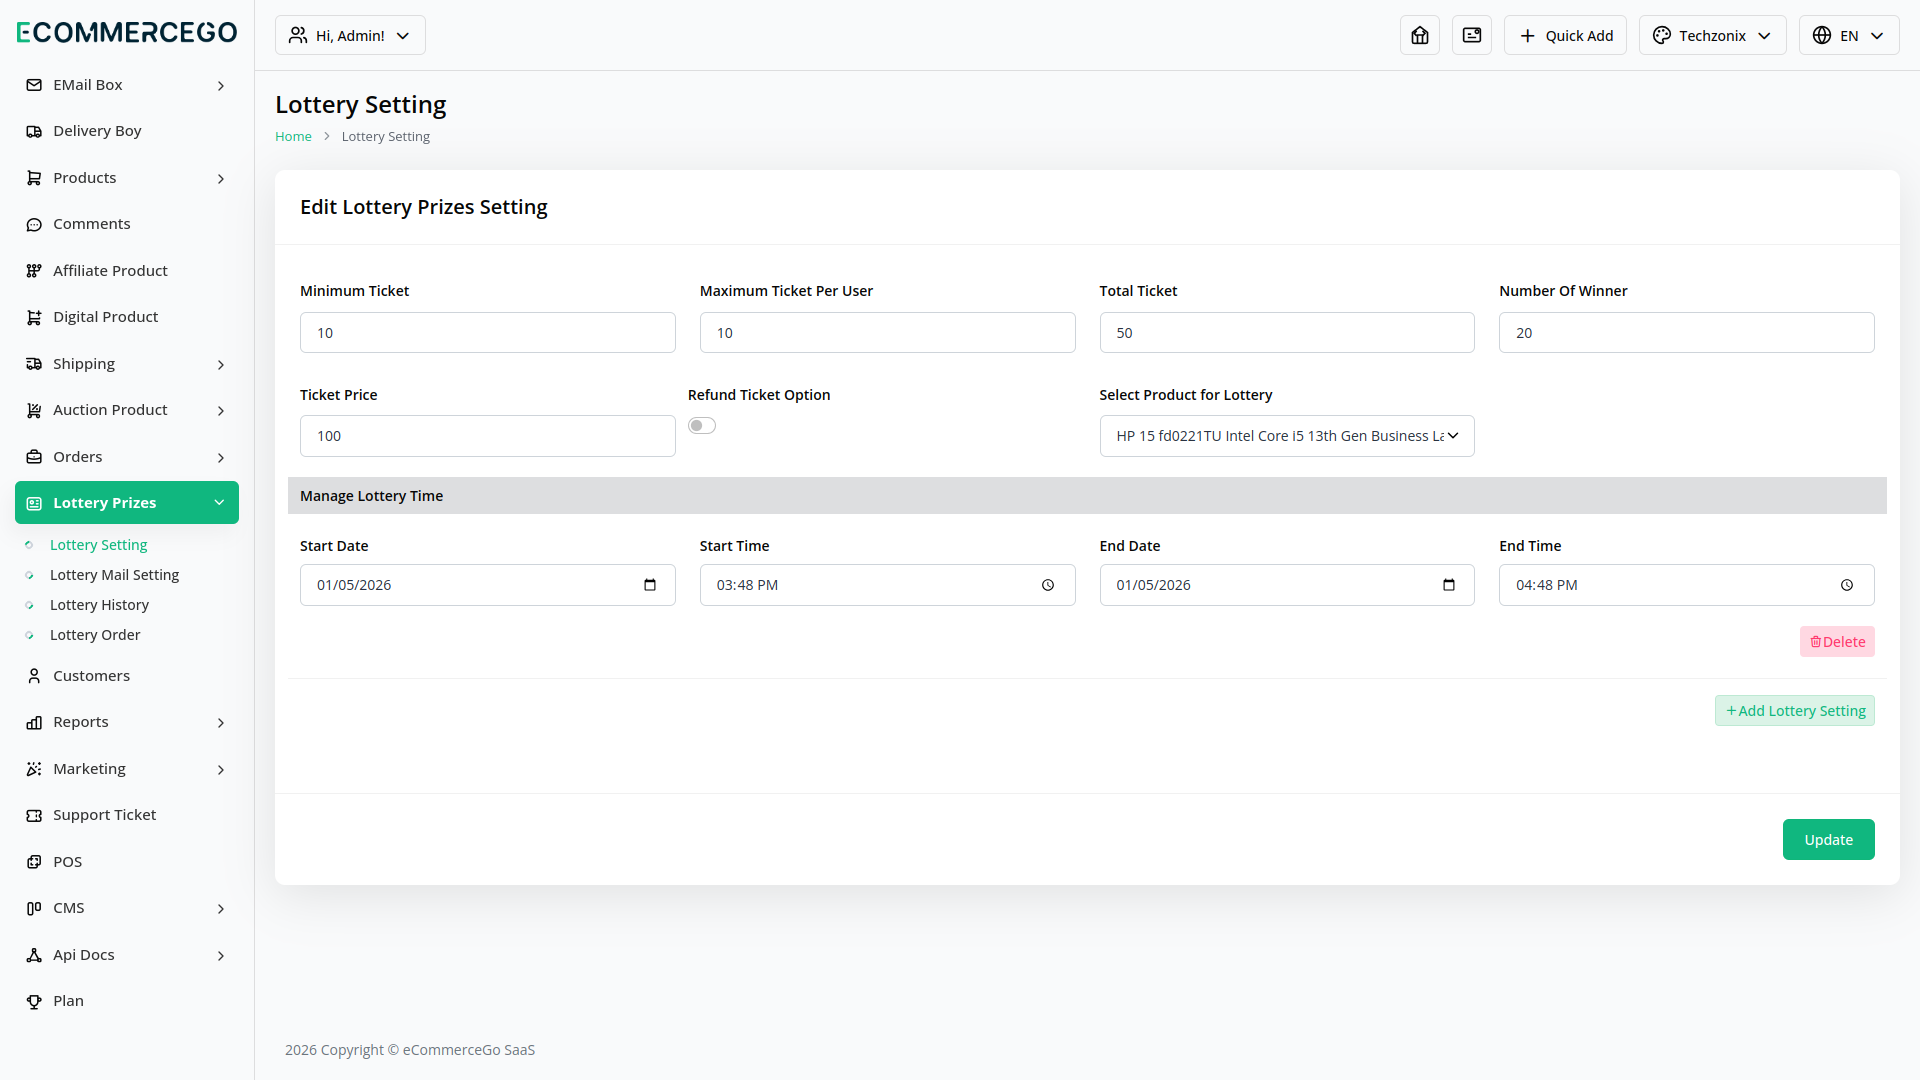
Task: Expand the CMS sidebar menu
Action: point(127,908)
